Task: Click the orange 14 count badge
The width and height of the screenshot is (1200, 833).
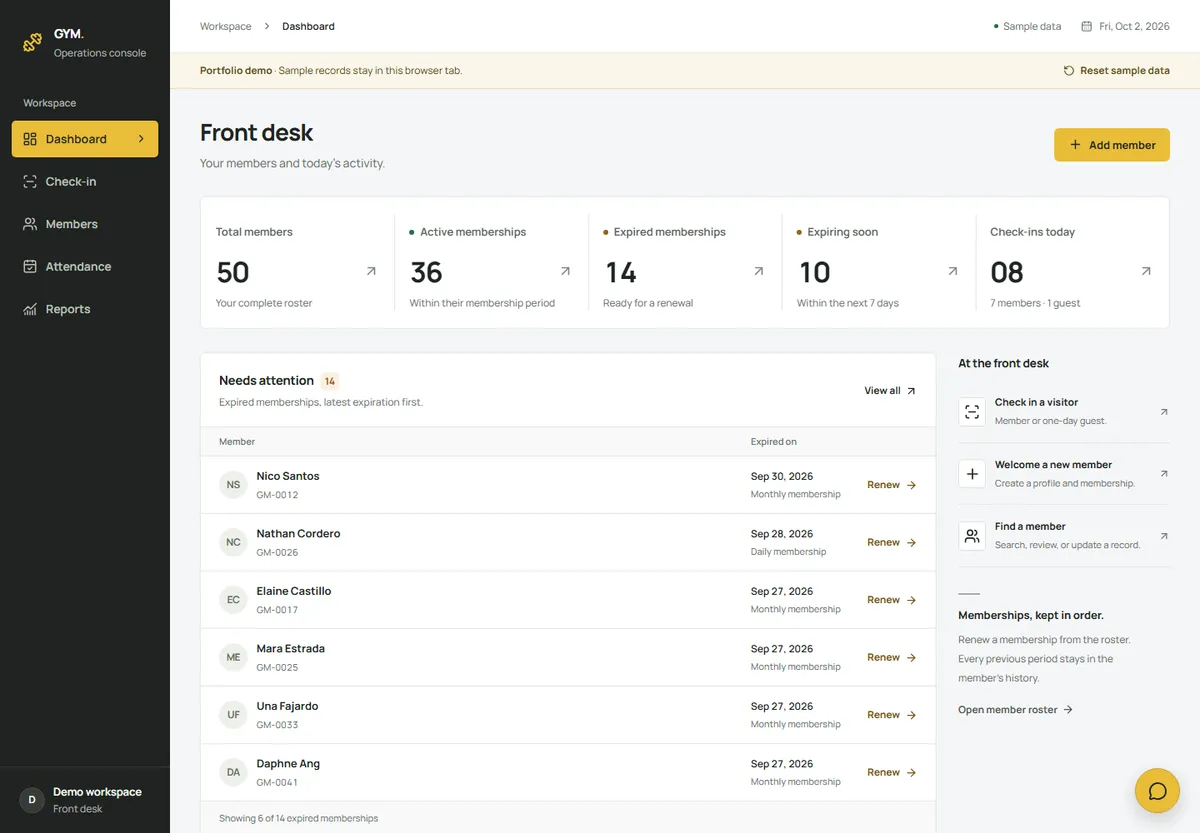Action: 330,381
